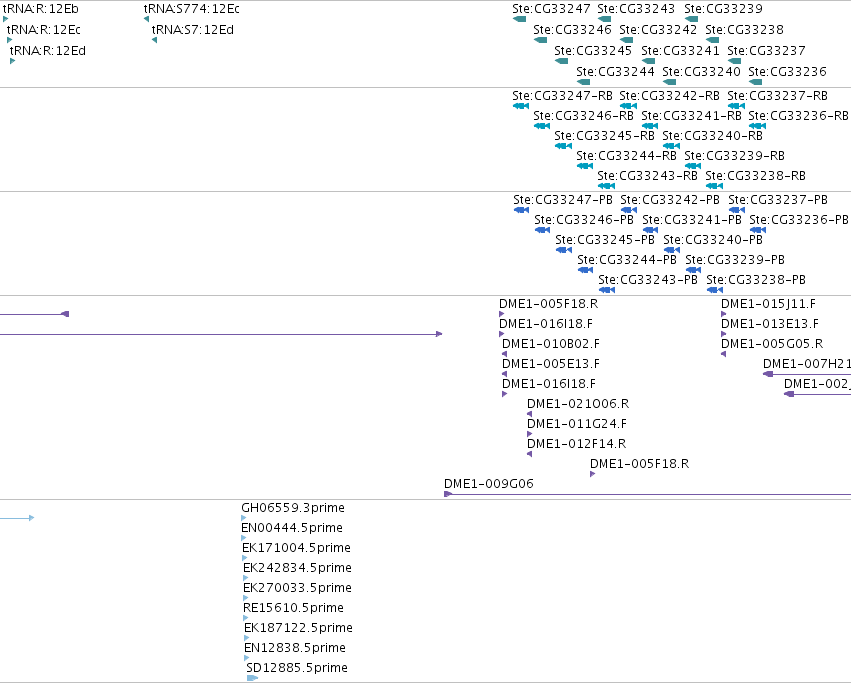The height and width of the screenshot is (683, 851).
Task: Click the Ste:CG33244-RB transcript label
Action: 626,156
